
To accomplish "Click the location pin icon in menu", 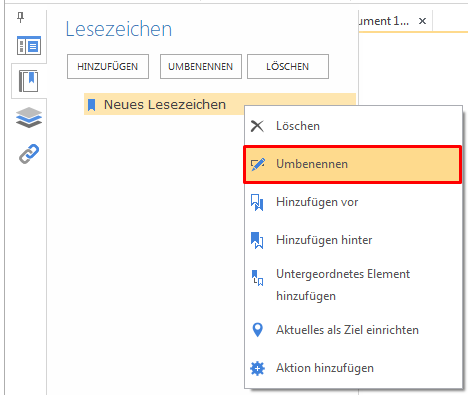I will coord(257,330).
